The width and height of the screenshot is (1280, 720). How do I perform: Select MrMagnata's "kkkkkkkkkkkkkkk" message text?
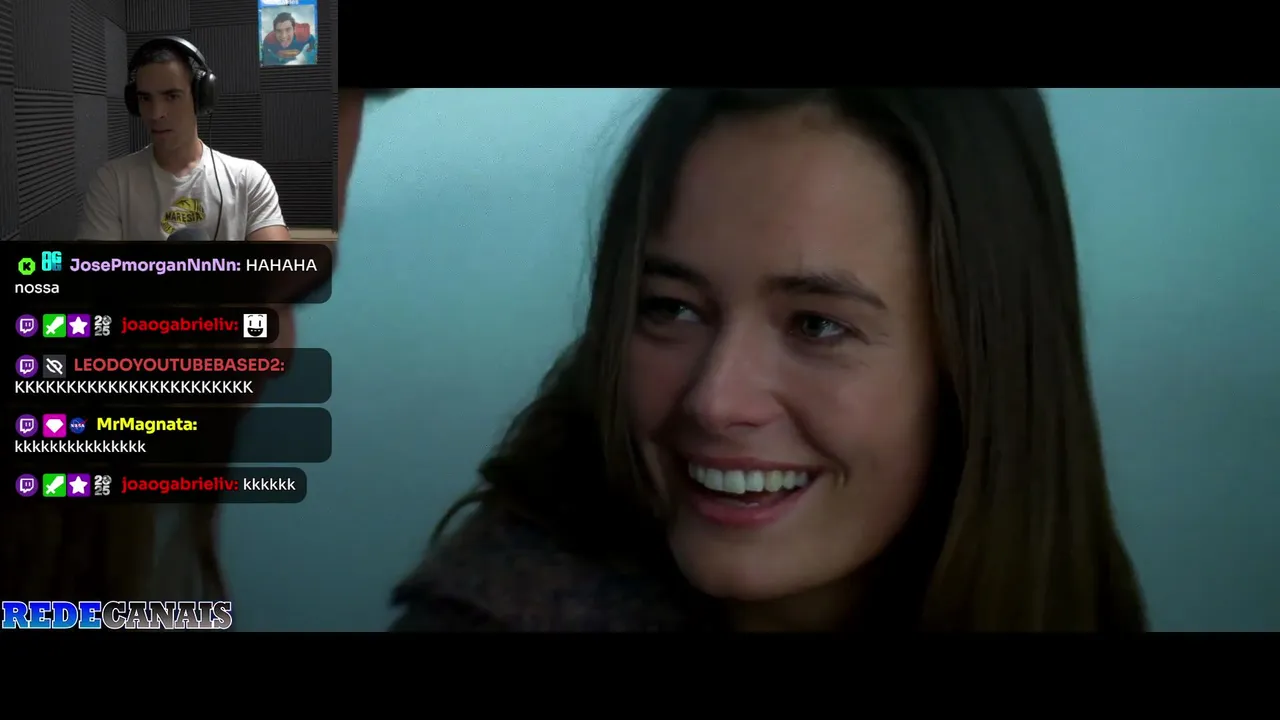[80, 447]
